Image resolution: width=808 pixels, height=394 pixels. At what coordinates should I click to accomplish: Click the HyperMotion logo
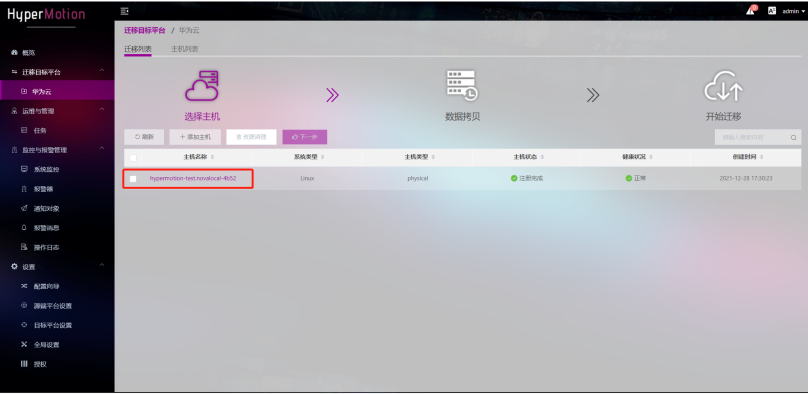tap(46, 15)
